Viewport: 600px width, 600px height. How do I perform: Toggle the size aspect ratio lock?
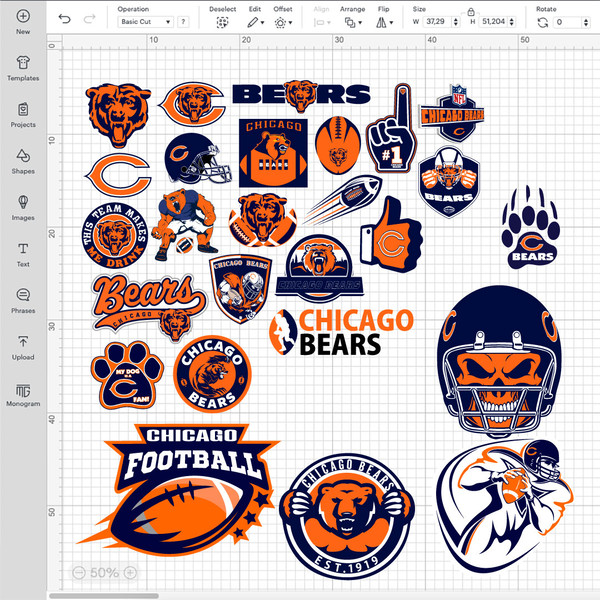(x=471, y=12)
